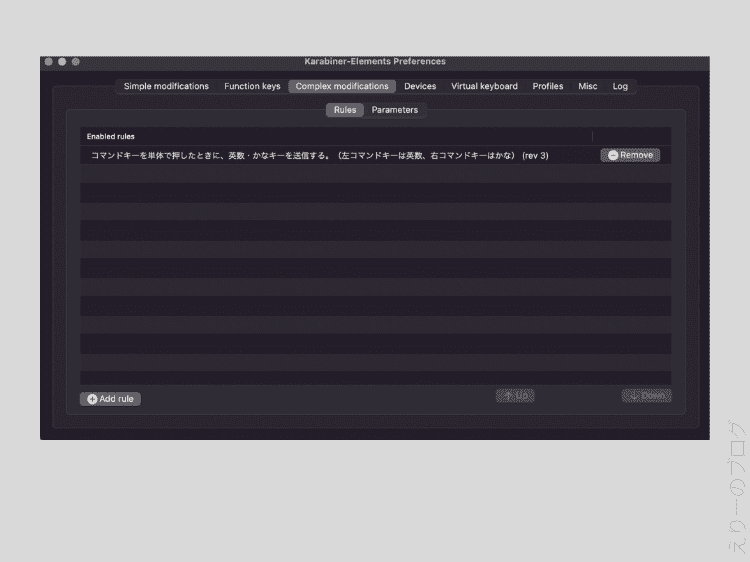Switch to the Function keys tab

point(252,86)
